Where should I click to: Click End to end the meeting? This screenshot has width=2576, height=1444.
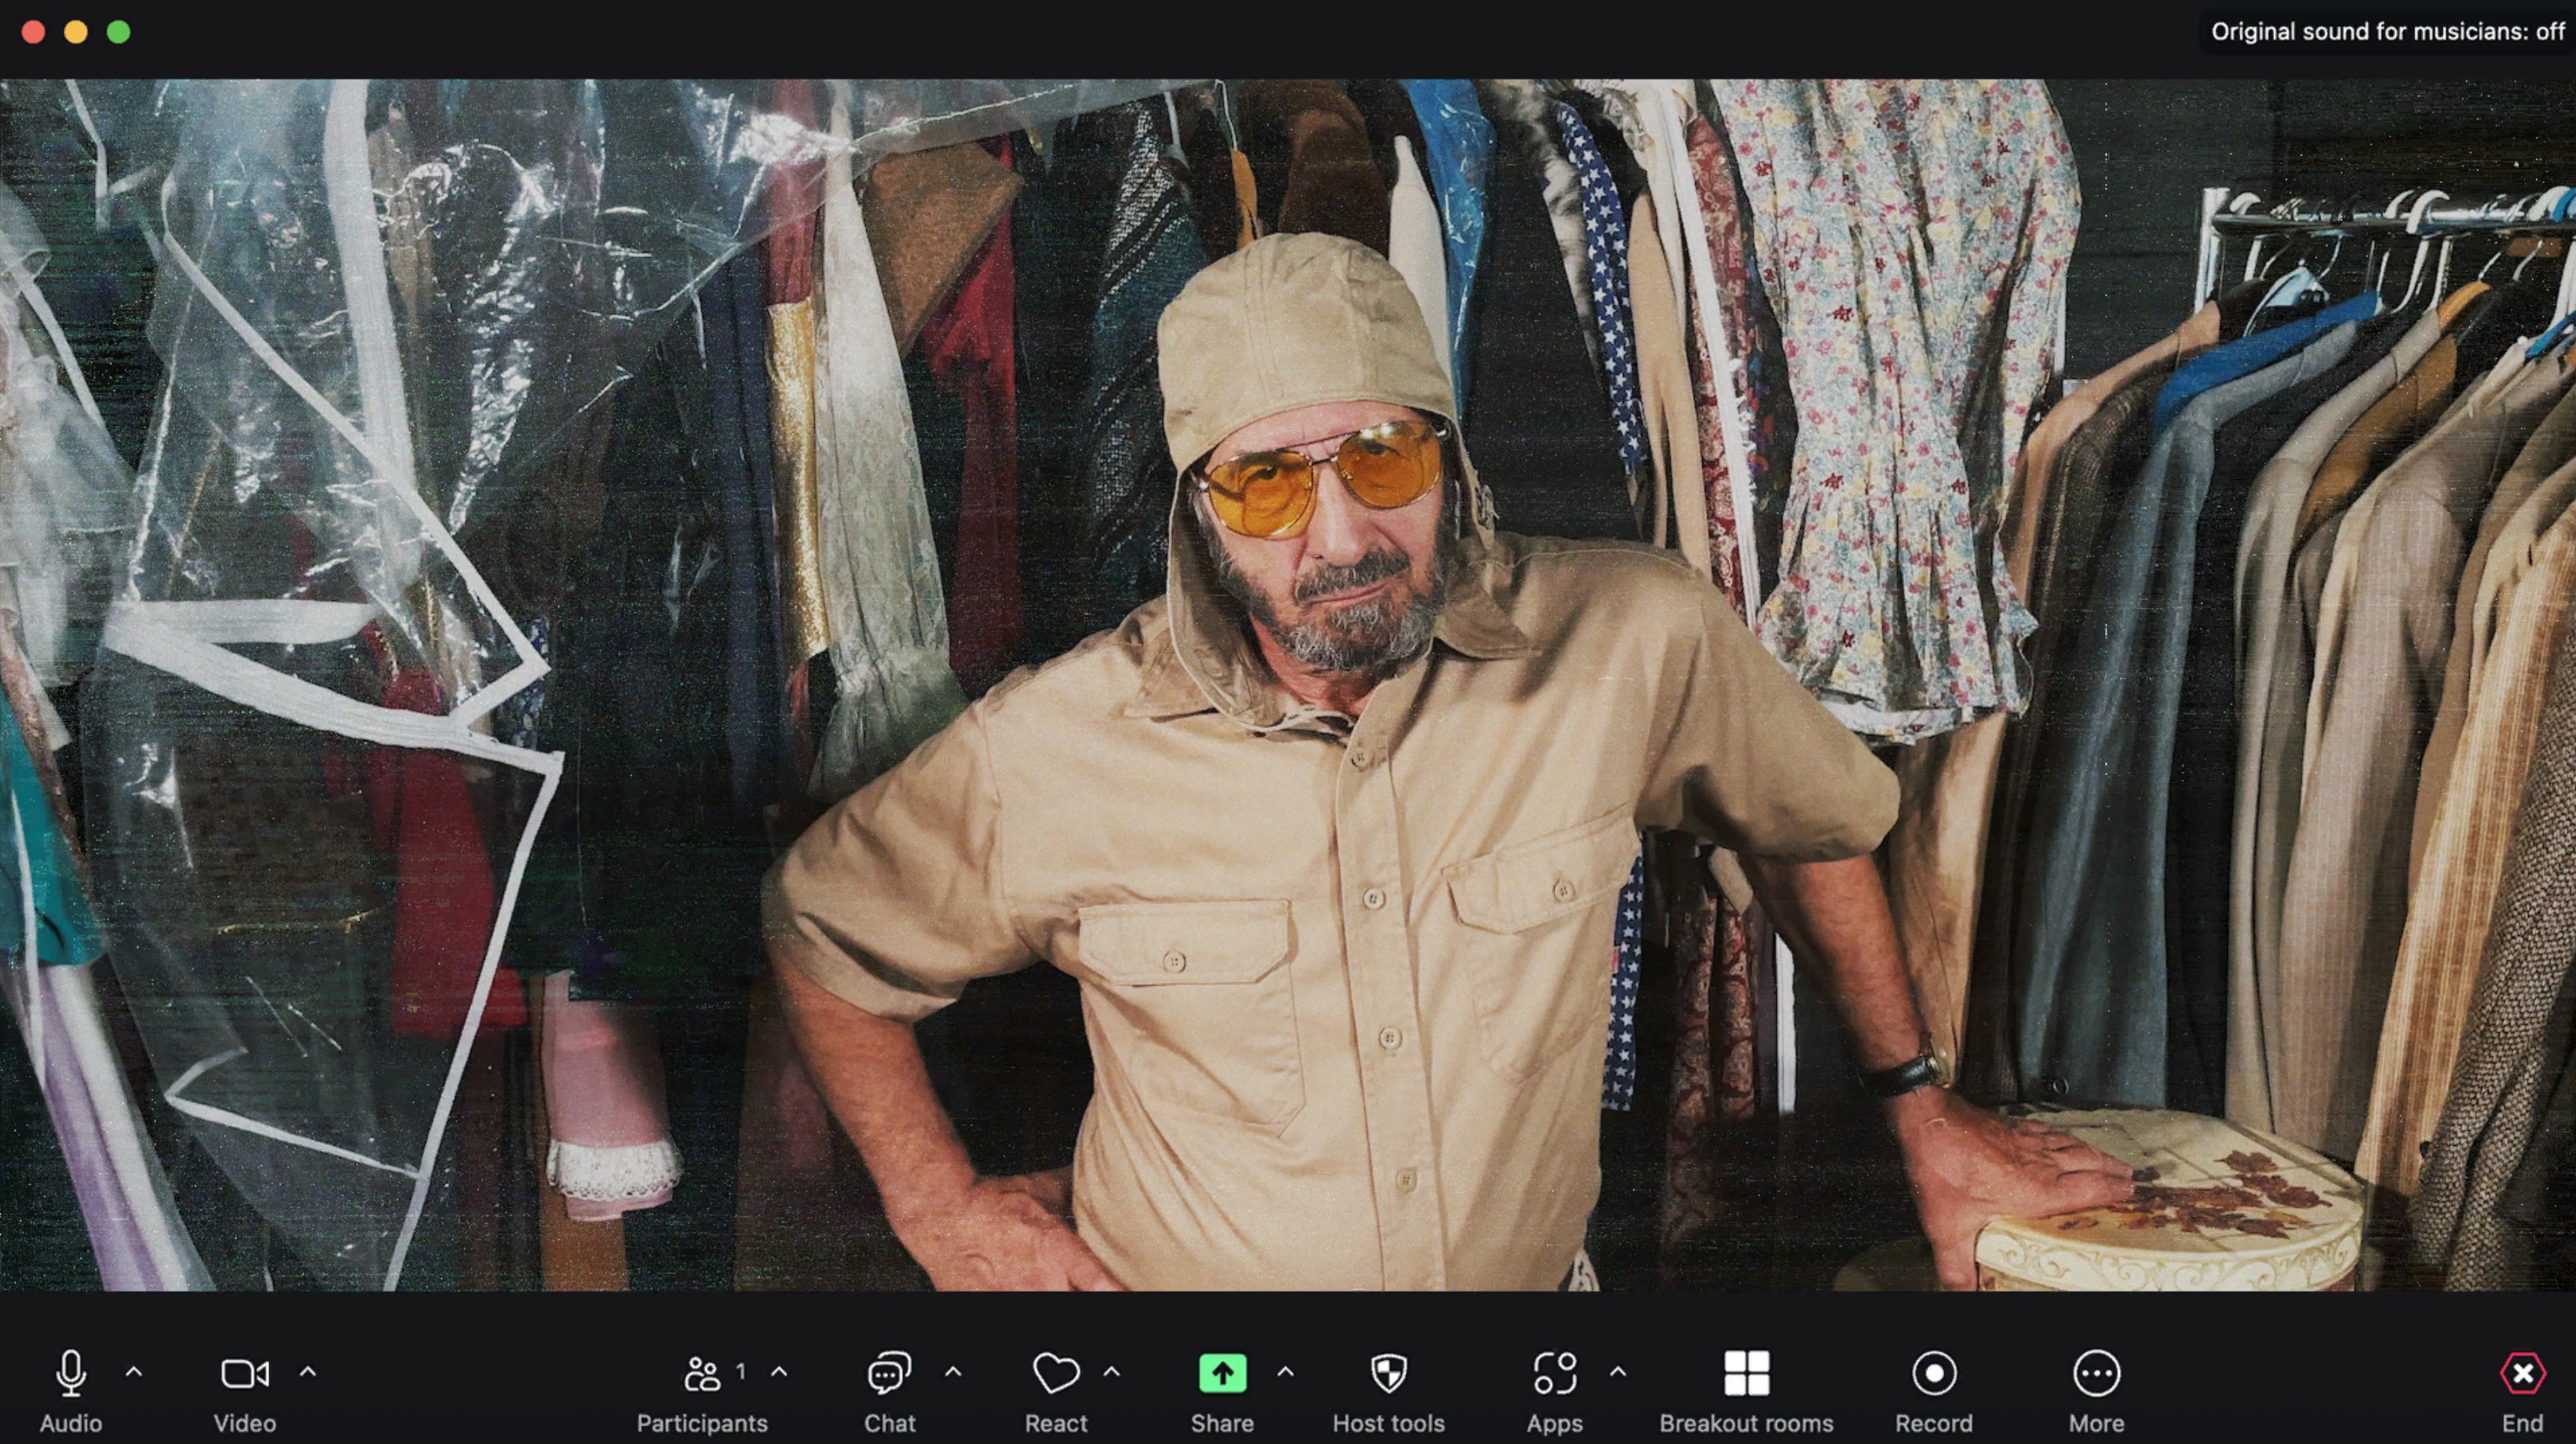pyautogui.click(x=2522, y=1374)
